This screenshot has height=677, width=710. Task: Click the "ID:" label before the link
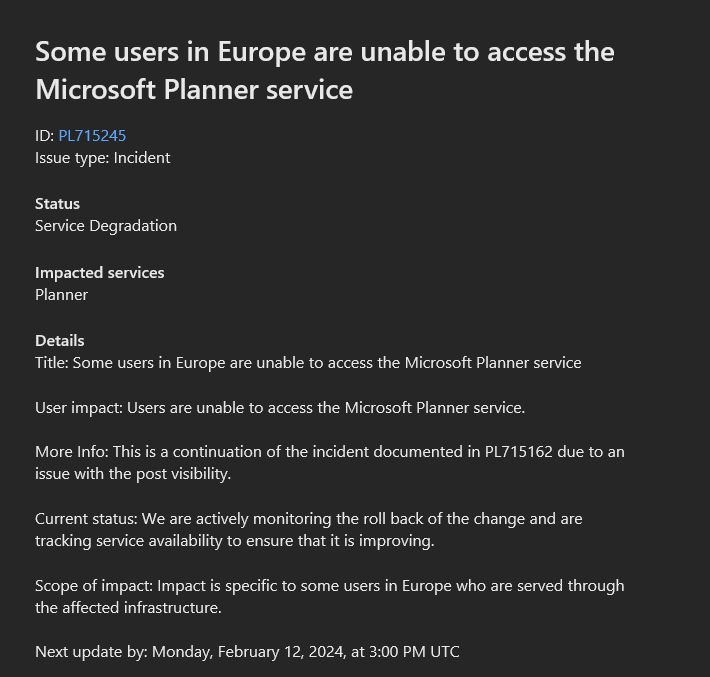pyautogui.click(x=45, y=135)
